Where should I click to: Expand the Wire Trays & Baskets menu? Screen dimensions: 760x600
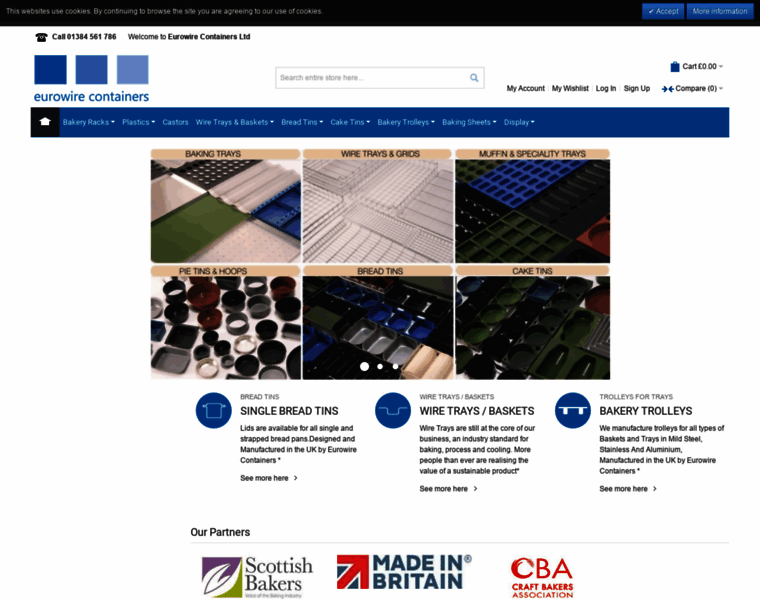pos(235,122)
